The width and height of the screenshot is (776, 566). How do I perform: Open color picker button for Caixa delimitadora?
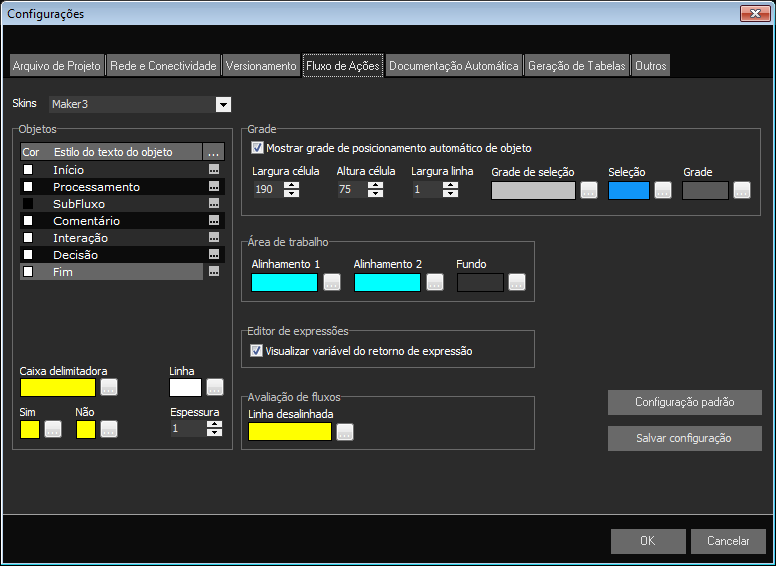pyautogui.click(x=109, y=388)
